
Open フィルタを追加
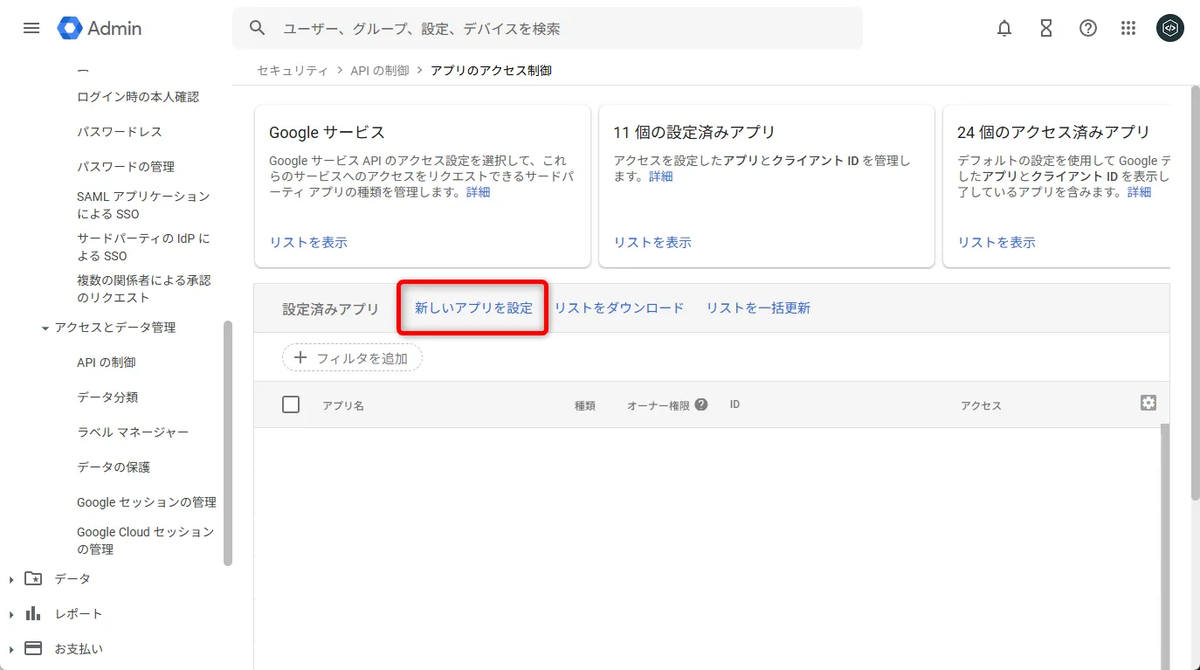point(352,357)
